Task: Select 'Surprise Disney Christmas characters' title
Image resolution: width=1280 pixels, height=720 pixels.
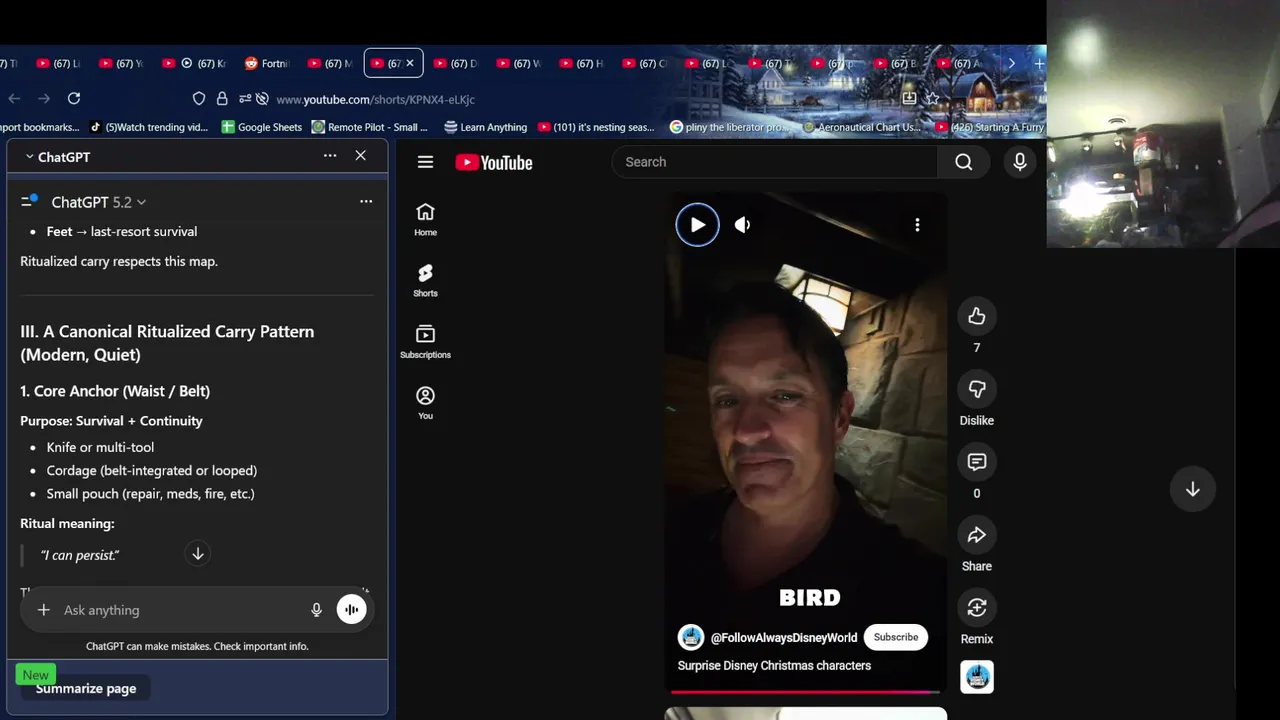Action: [774, 665]
